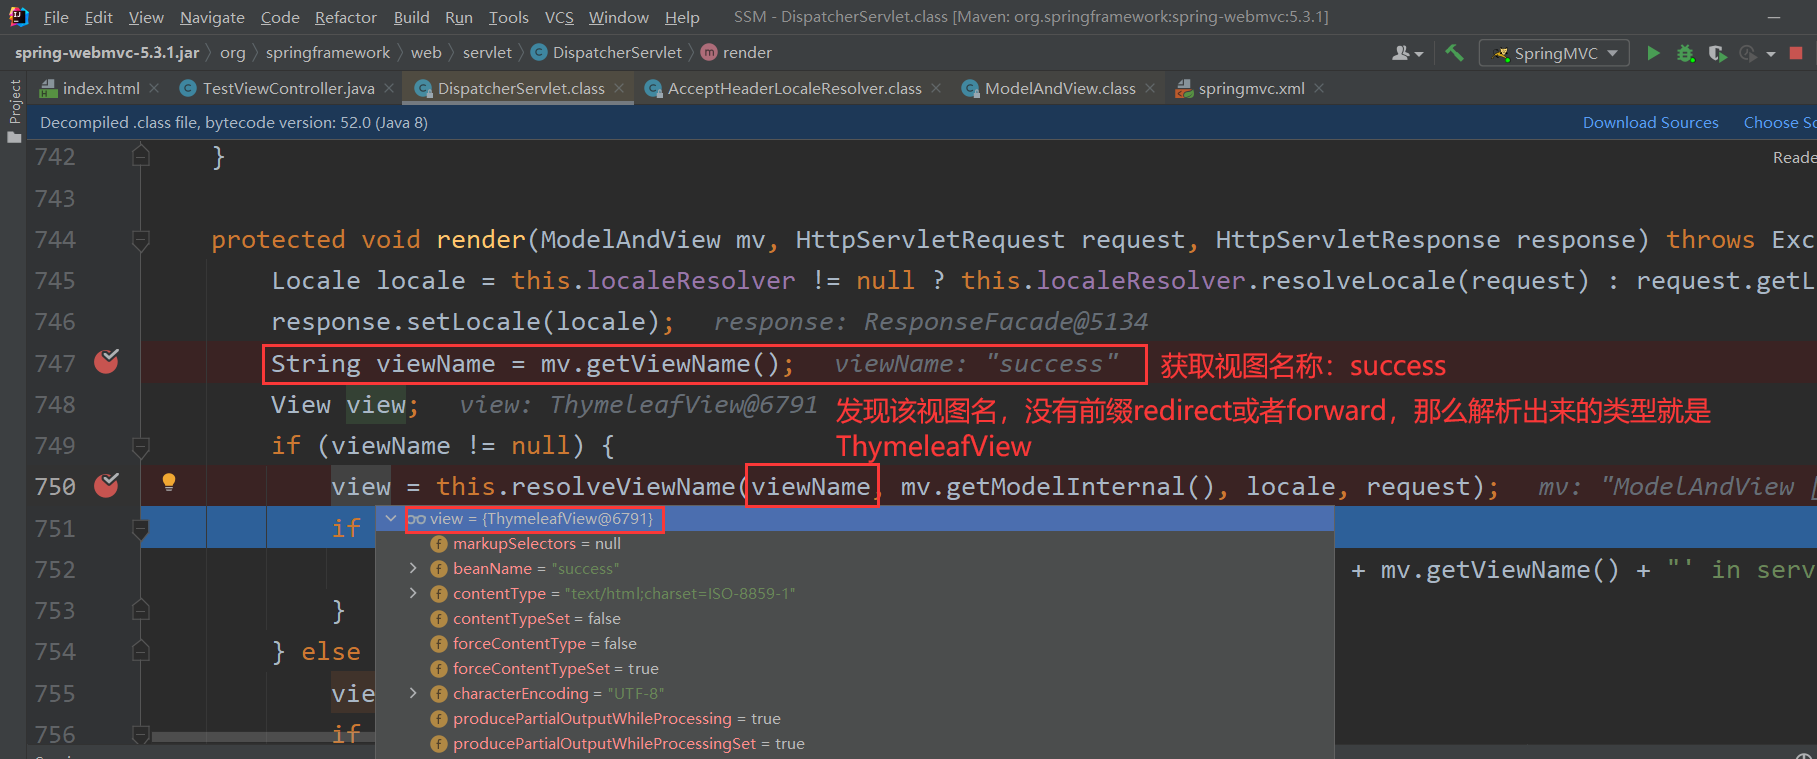Run SpringMVC with the green play icon
Viewport: 1817px width, 759px height.
[1653, 53]
